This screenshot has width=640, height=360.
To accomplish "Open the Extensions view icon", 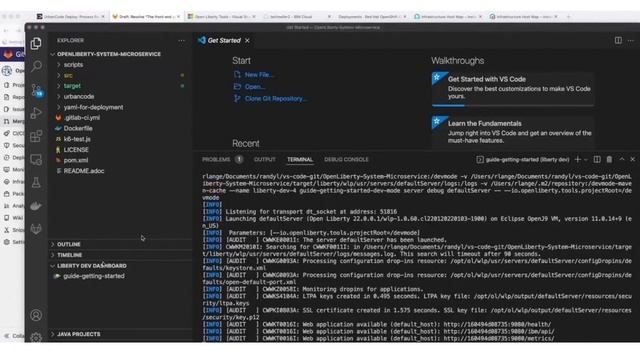I will (x=36, y=136).
